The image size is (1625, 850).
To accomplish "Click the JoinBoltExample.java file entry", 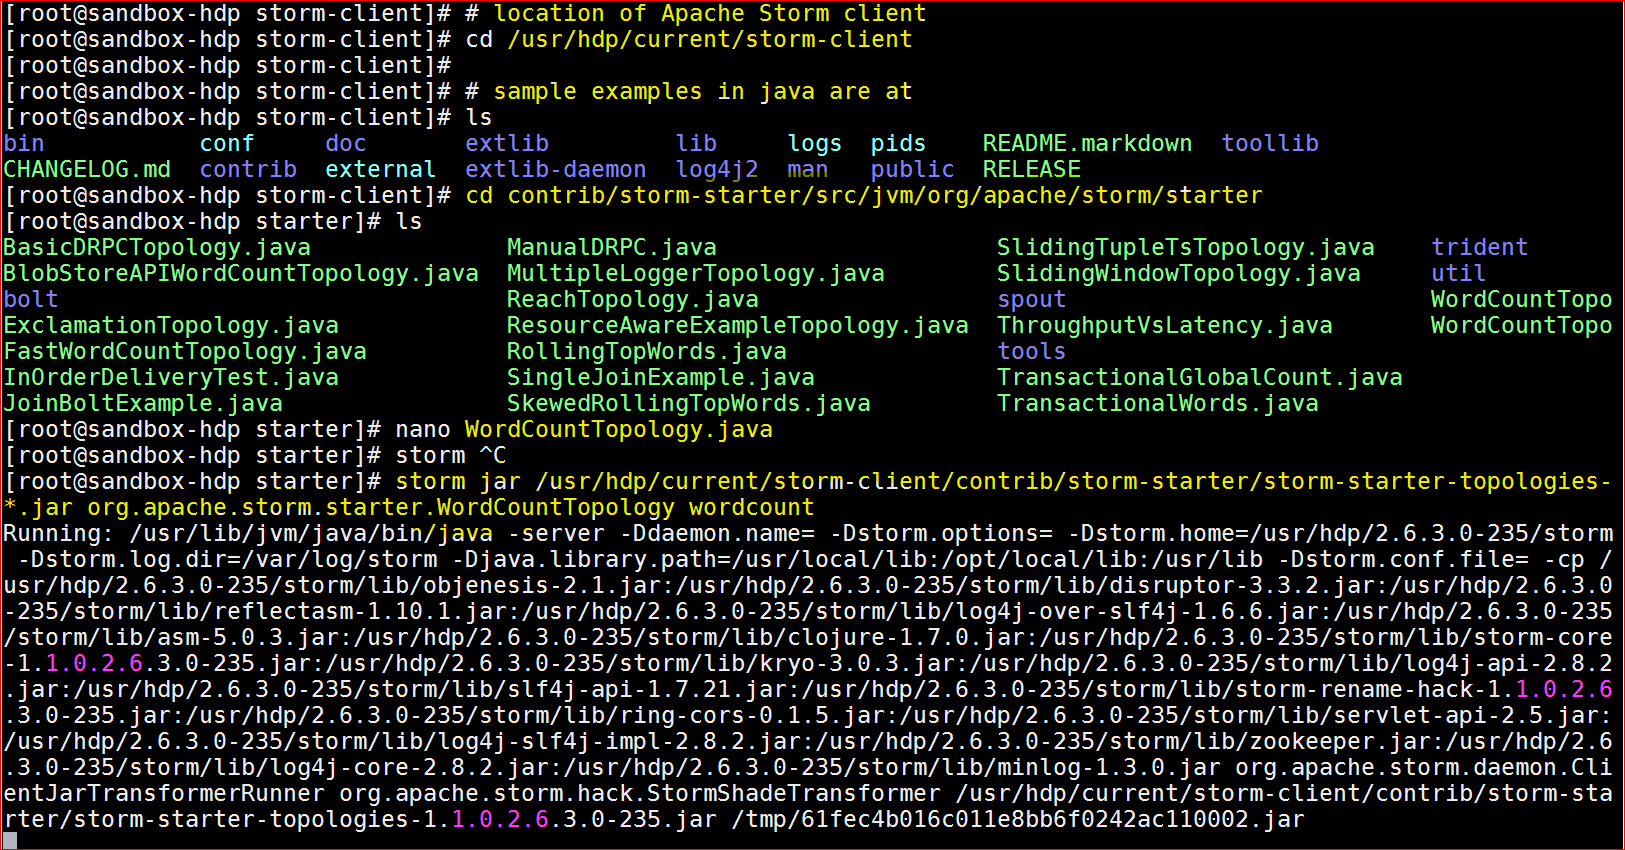I will point(143,403).
